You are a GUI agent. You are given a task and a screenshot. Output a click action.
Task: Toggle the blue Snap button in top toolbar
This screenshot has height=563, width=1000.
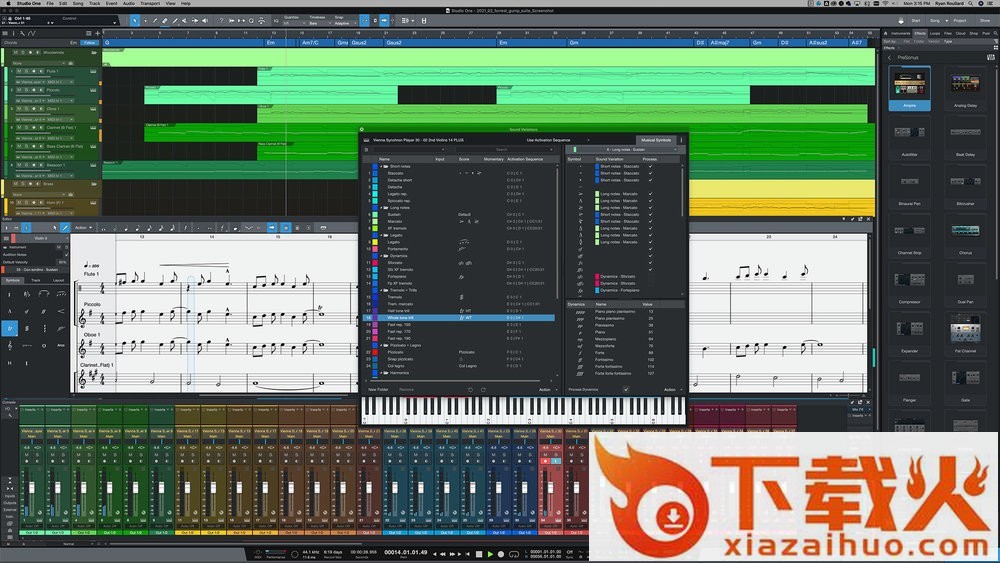(364, 20)
